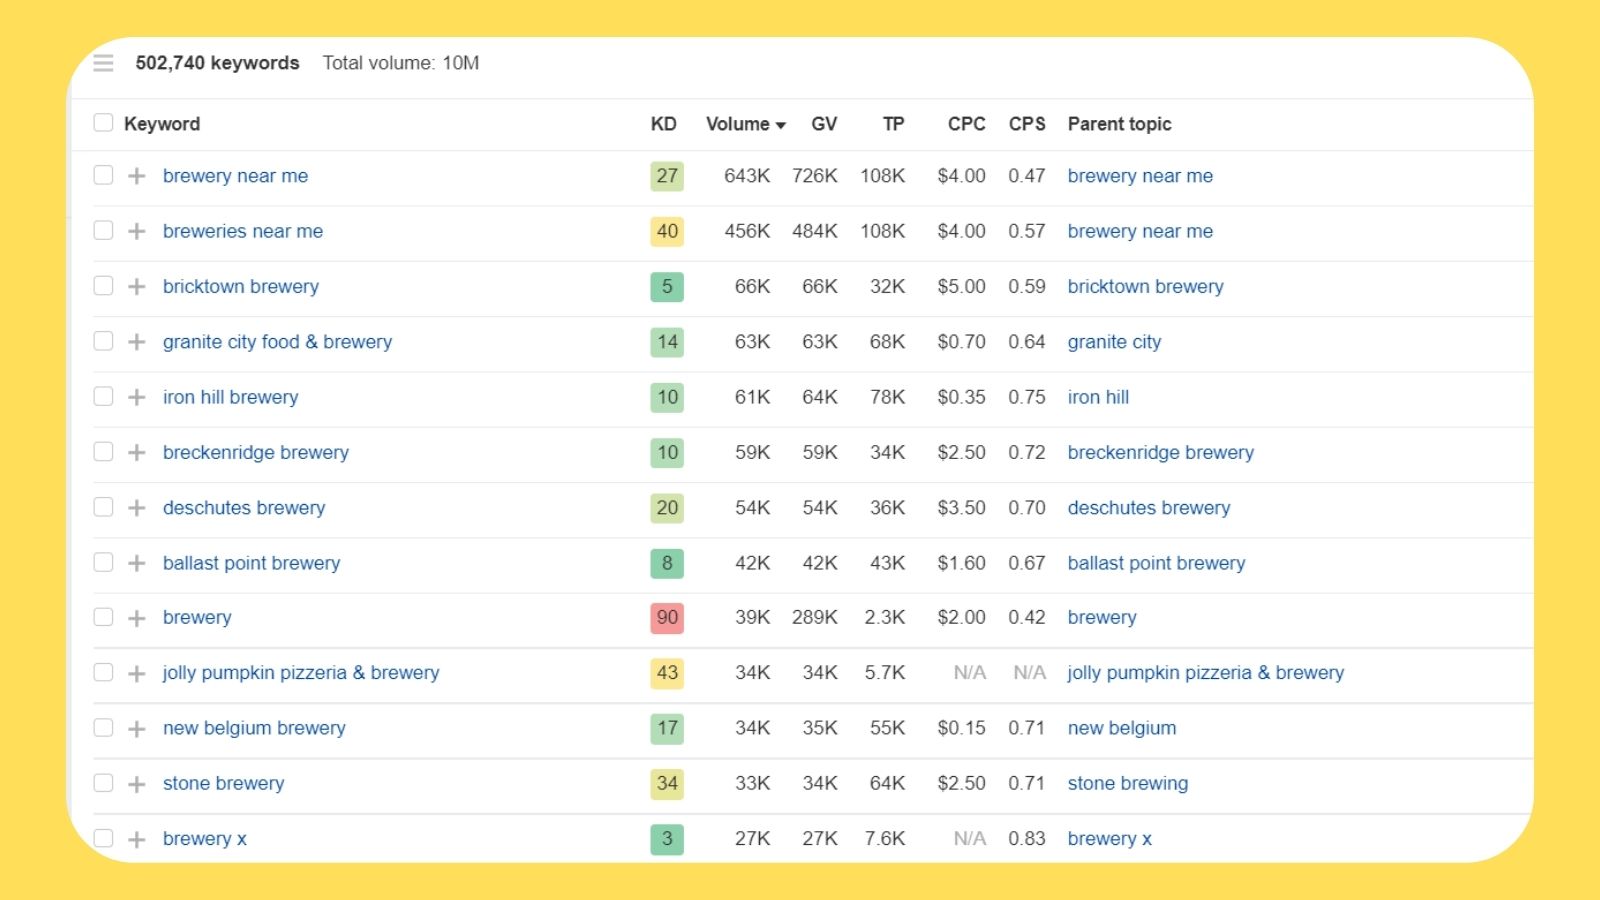1600x900 pixels.
Task: Sort by Volume column dropdown arrow
Action: coord(781,125)
